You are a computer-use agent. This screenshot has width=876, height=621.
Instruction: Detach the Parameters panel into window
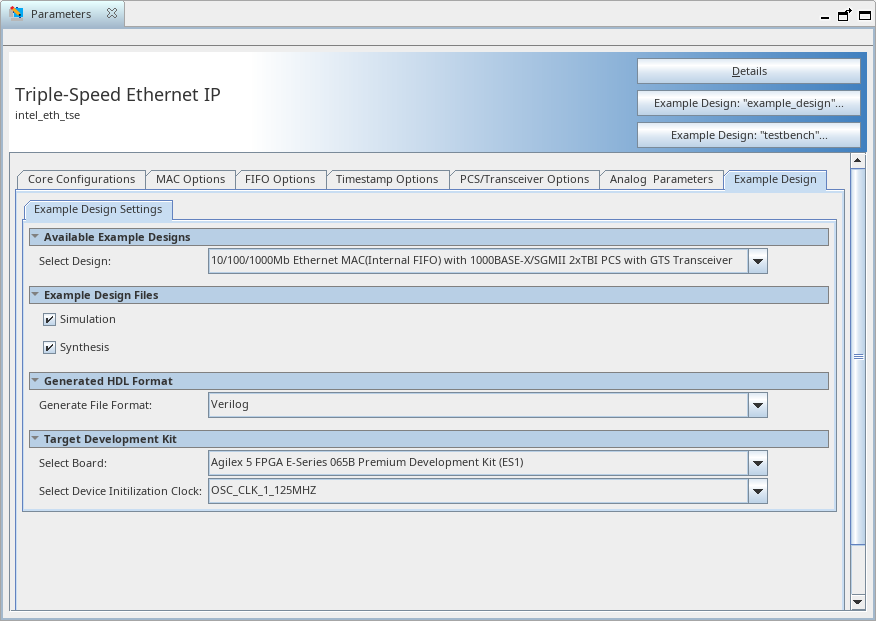tap(845, 15)
